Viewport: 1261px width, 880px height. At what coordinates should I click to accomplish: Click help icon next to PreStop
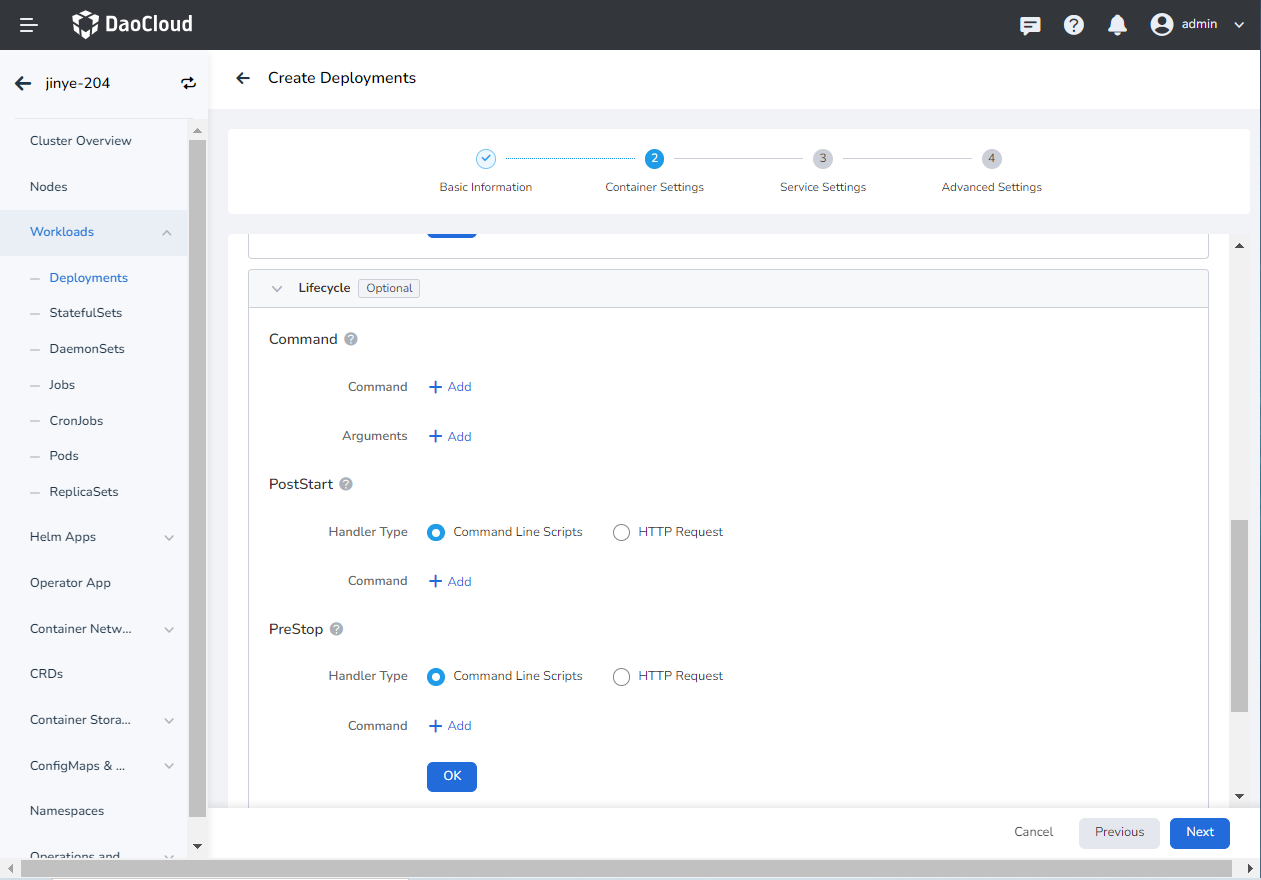point(336,629)
